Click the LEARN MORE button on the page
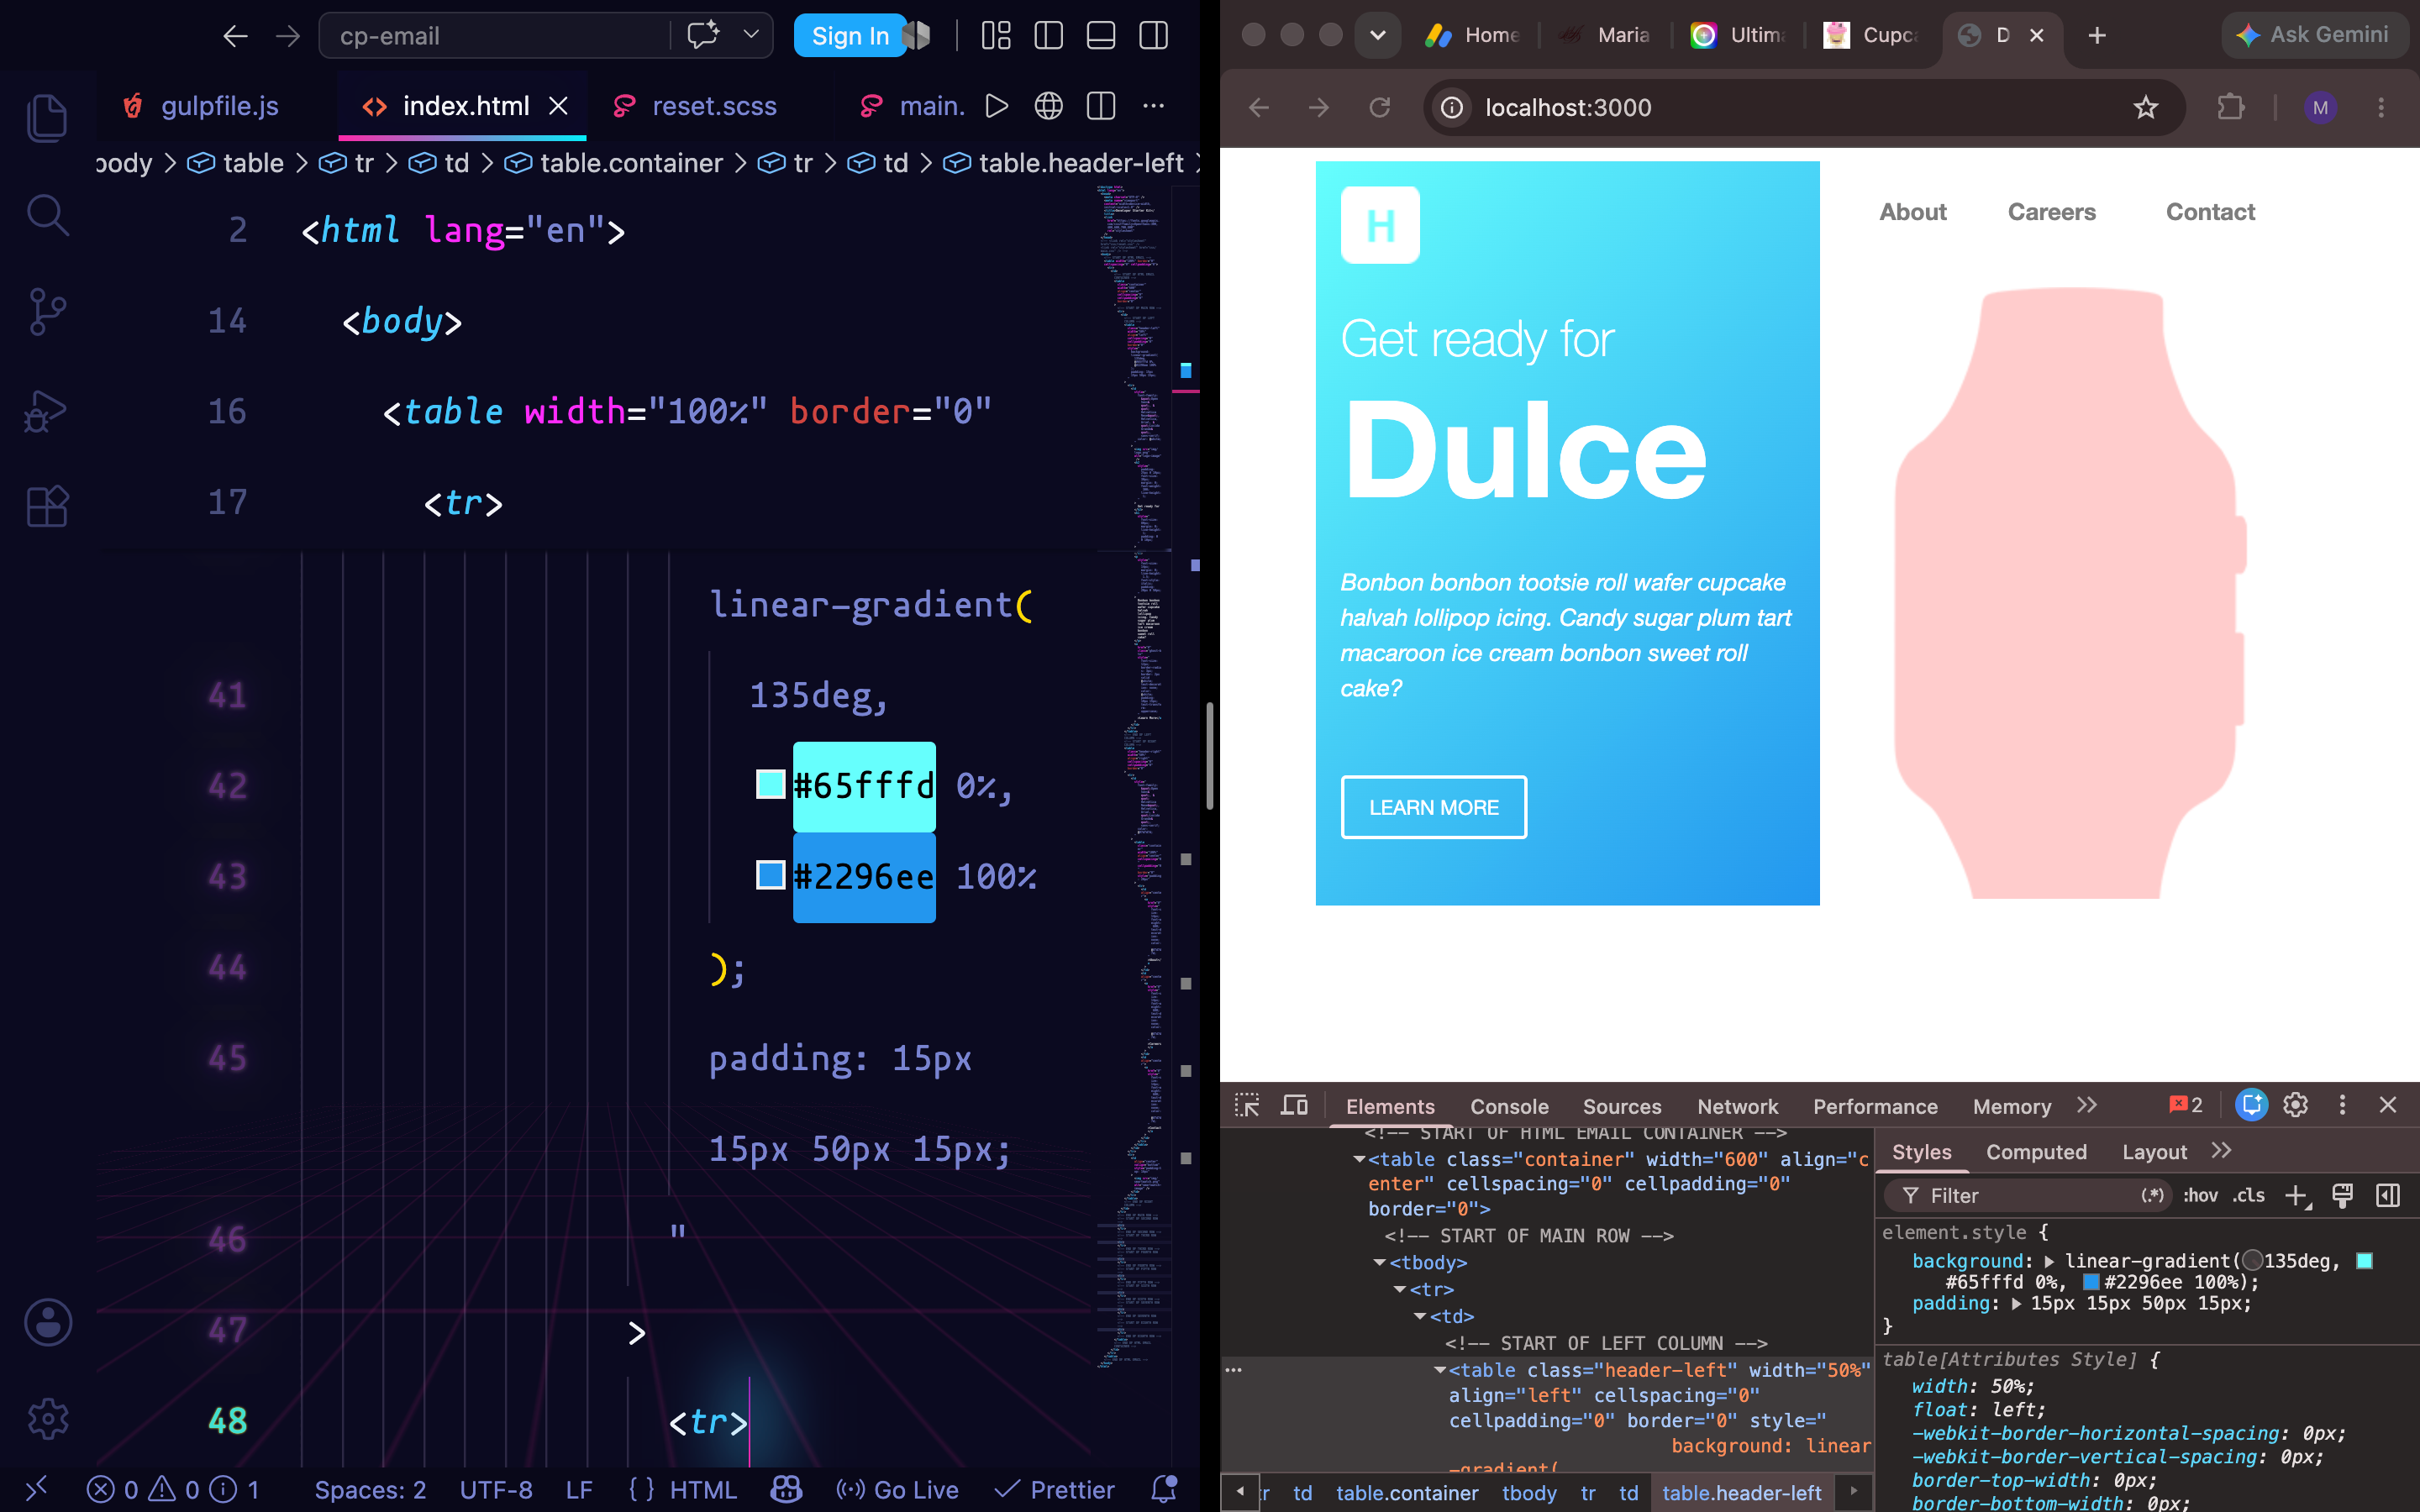This screenshot has height=1512, width=2420. 1433,807
